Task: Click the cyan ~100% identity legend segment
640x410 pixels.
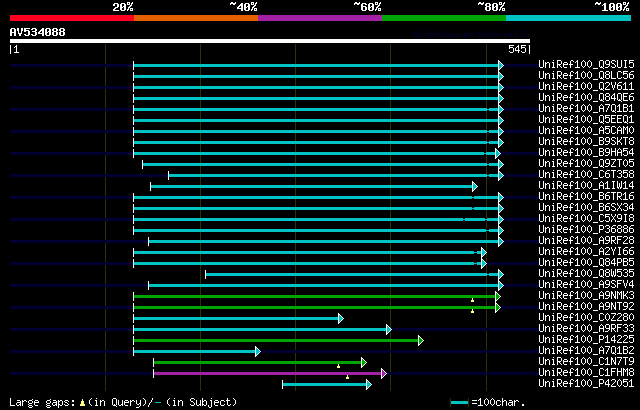Action: point(569,18)
